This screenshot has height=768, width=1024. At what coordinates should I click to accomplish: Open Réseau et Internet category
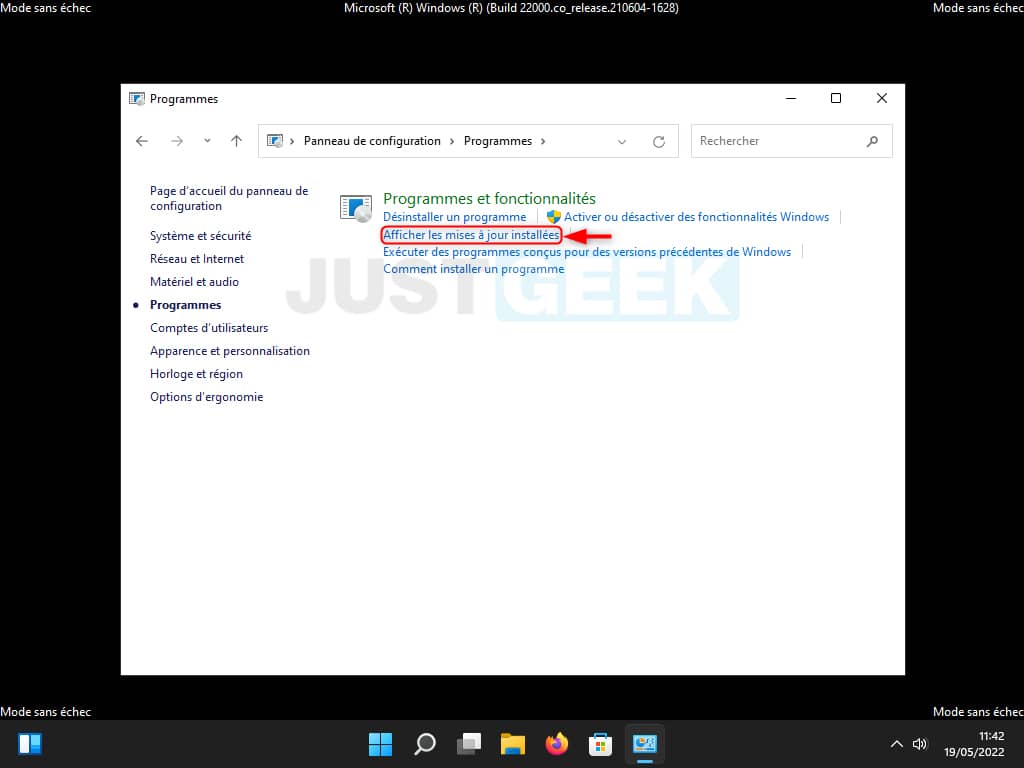tap(197, 259)
